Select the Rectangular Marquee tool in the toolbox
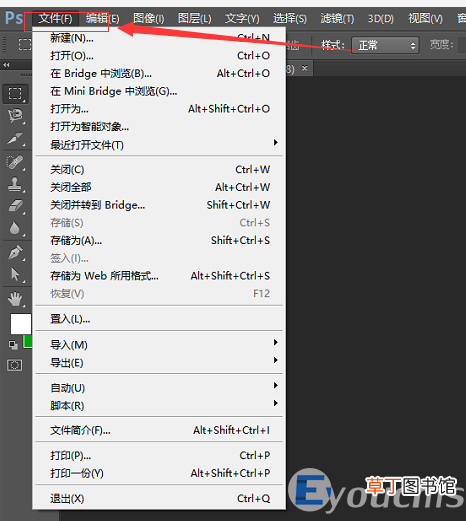 point(15,94)
